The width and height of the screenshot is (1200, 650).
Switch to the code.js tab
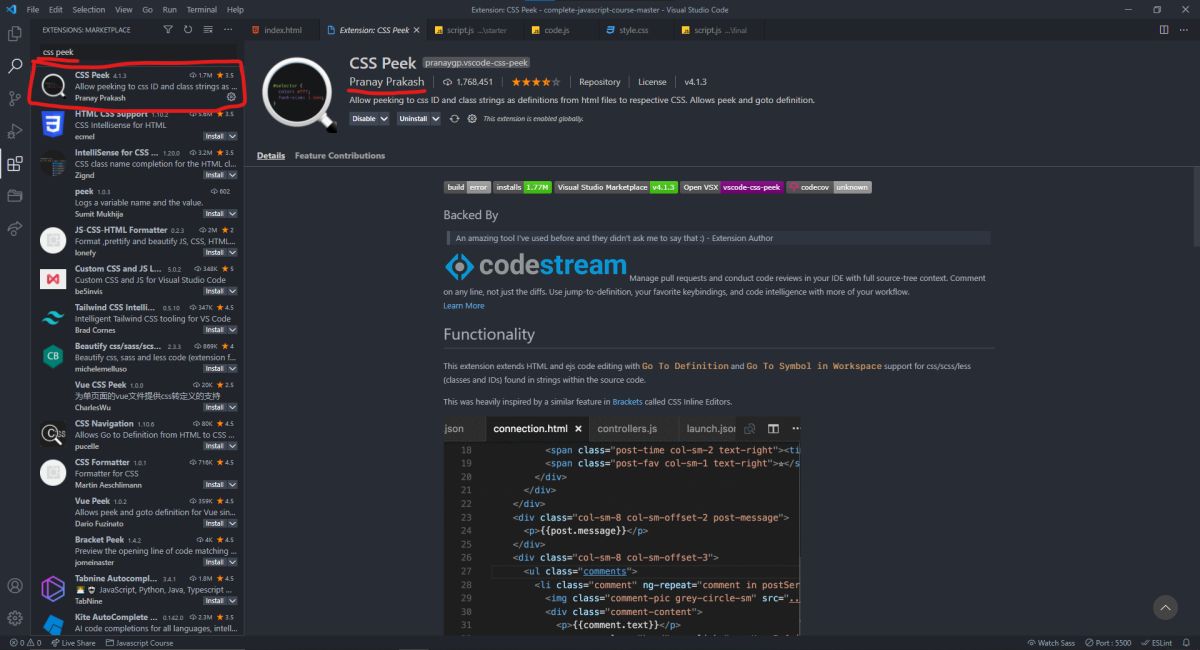click(x=556, y=30)
